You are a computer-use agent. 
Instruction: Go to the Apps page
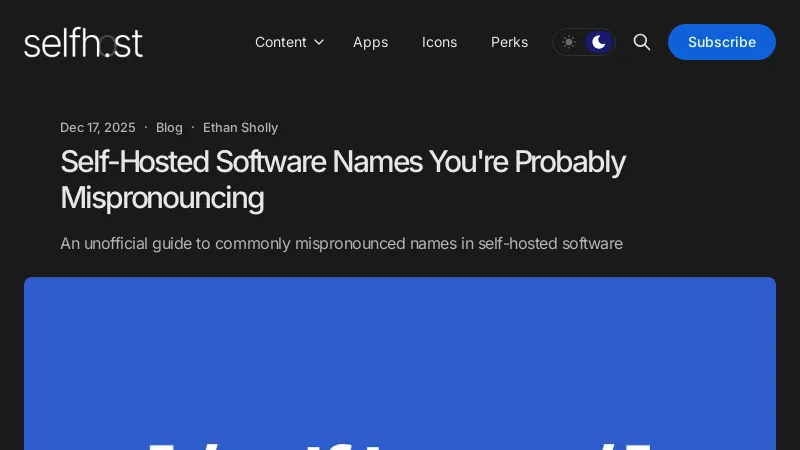click(370, 42)
